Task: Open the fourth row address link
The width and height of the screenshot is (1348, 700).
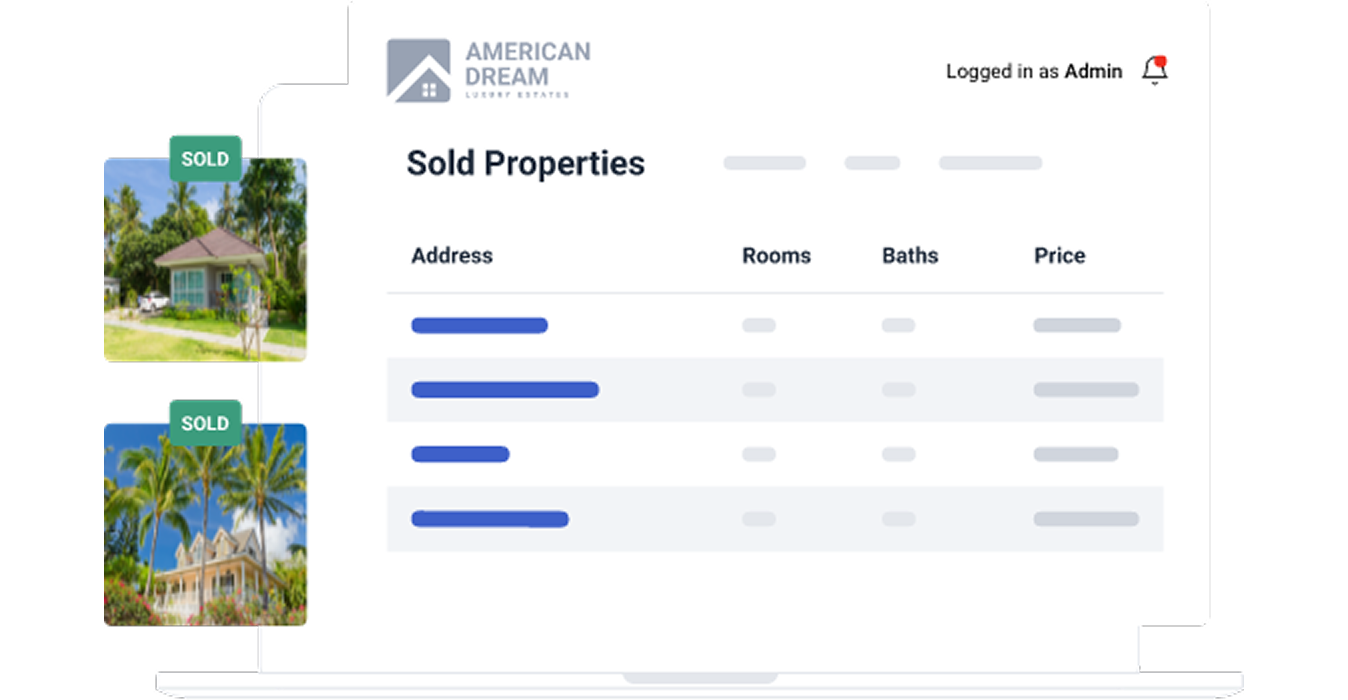Action: tap(490, 519)
